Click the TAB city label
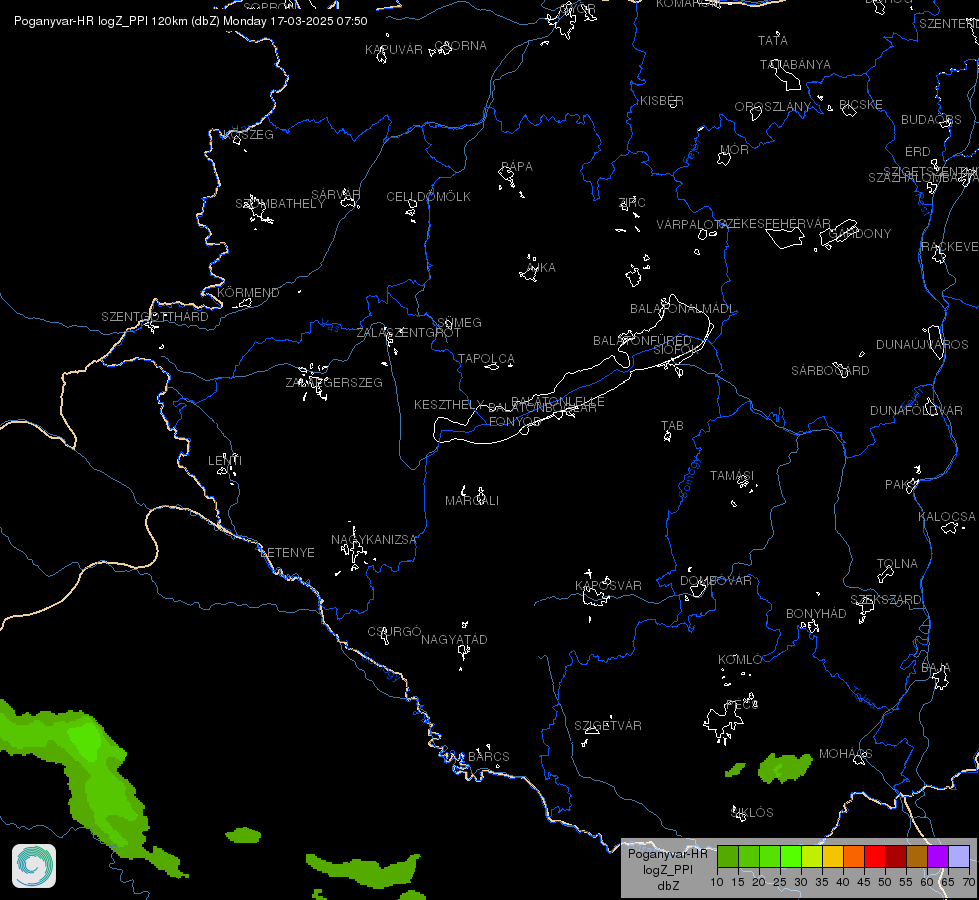The width and height of the screenshot is (979, 900). pyautogui.click(x=672, y=426)
